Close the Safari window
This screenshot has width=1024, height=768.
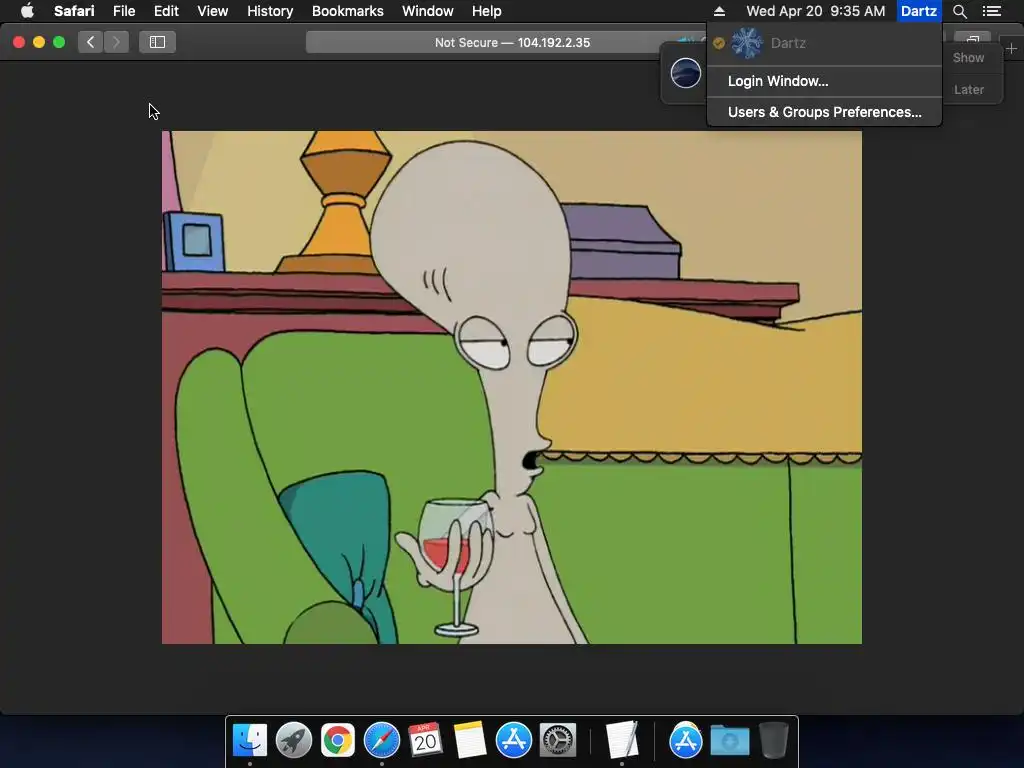click(19, 42)
